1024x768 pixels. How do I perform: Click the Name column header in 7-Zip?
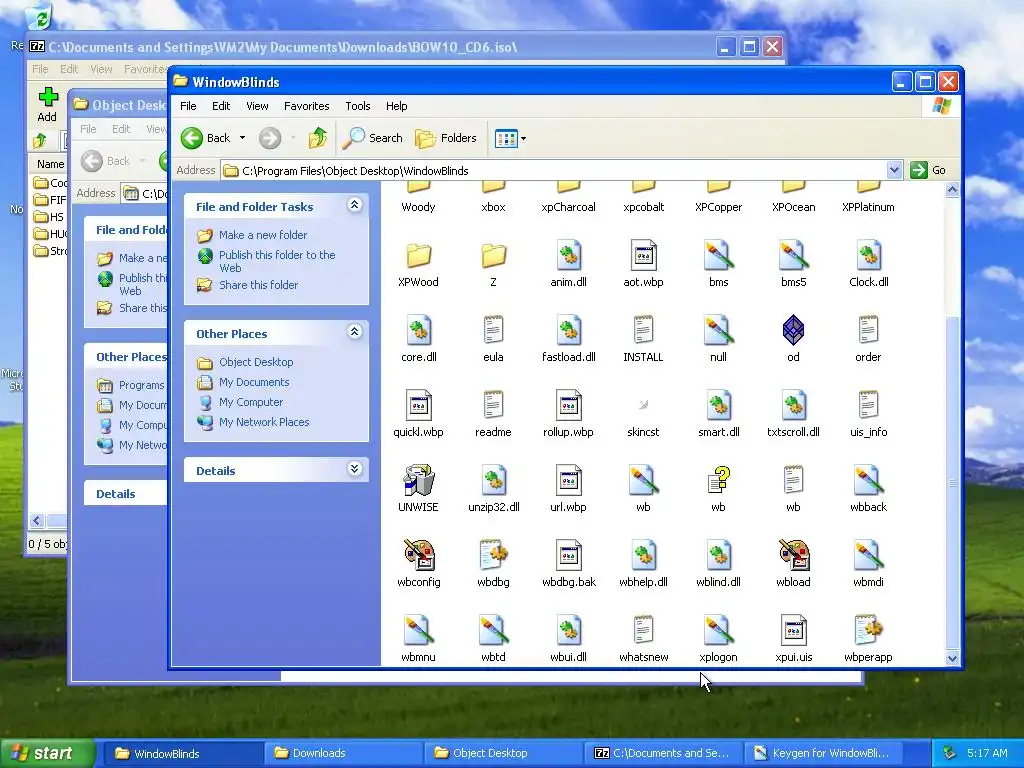pyautogui.click(x=50, y=164)
